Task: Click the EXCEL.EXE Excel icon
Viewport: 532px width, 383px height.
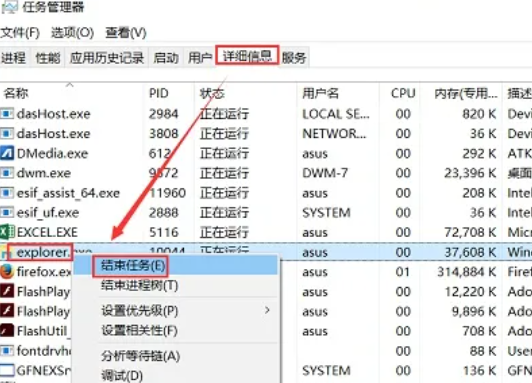Action: (x=7, y=232)
